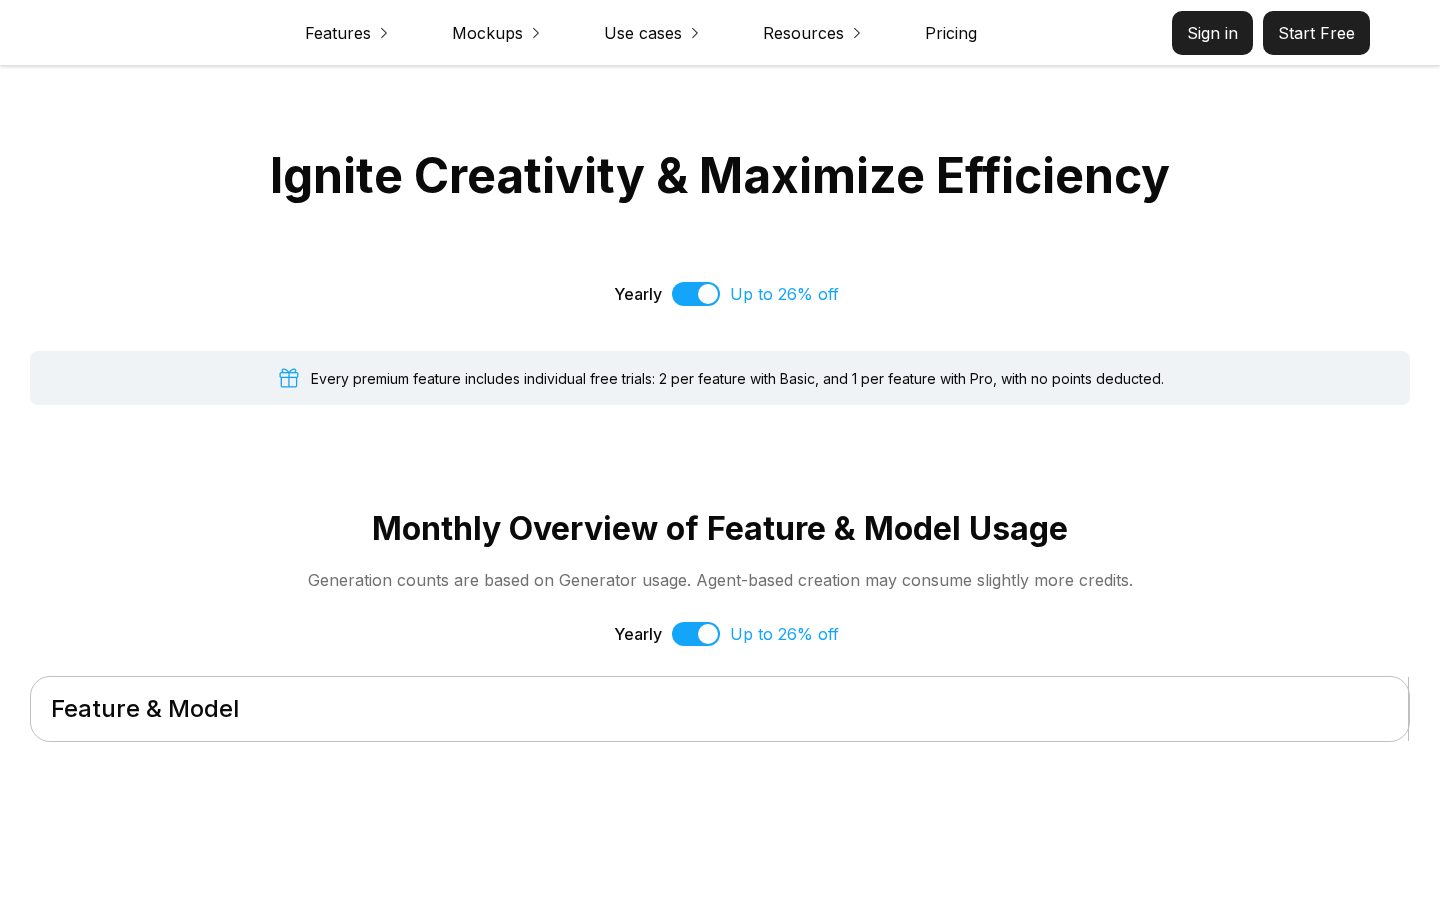Screen dimensions: 1440x900
Task: Click the 'Ignite Creativity & Maximize Efficiency' headline
Action: 719,176
